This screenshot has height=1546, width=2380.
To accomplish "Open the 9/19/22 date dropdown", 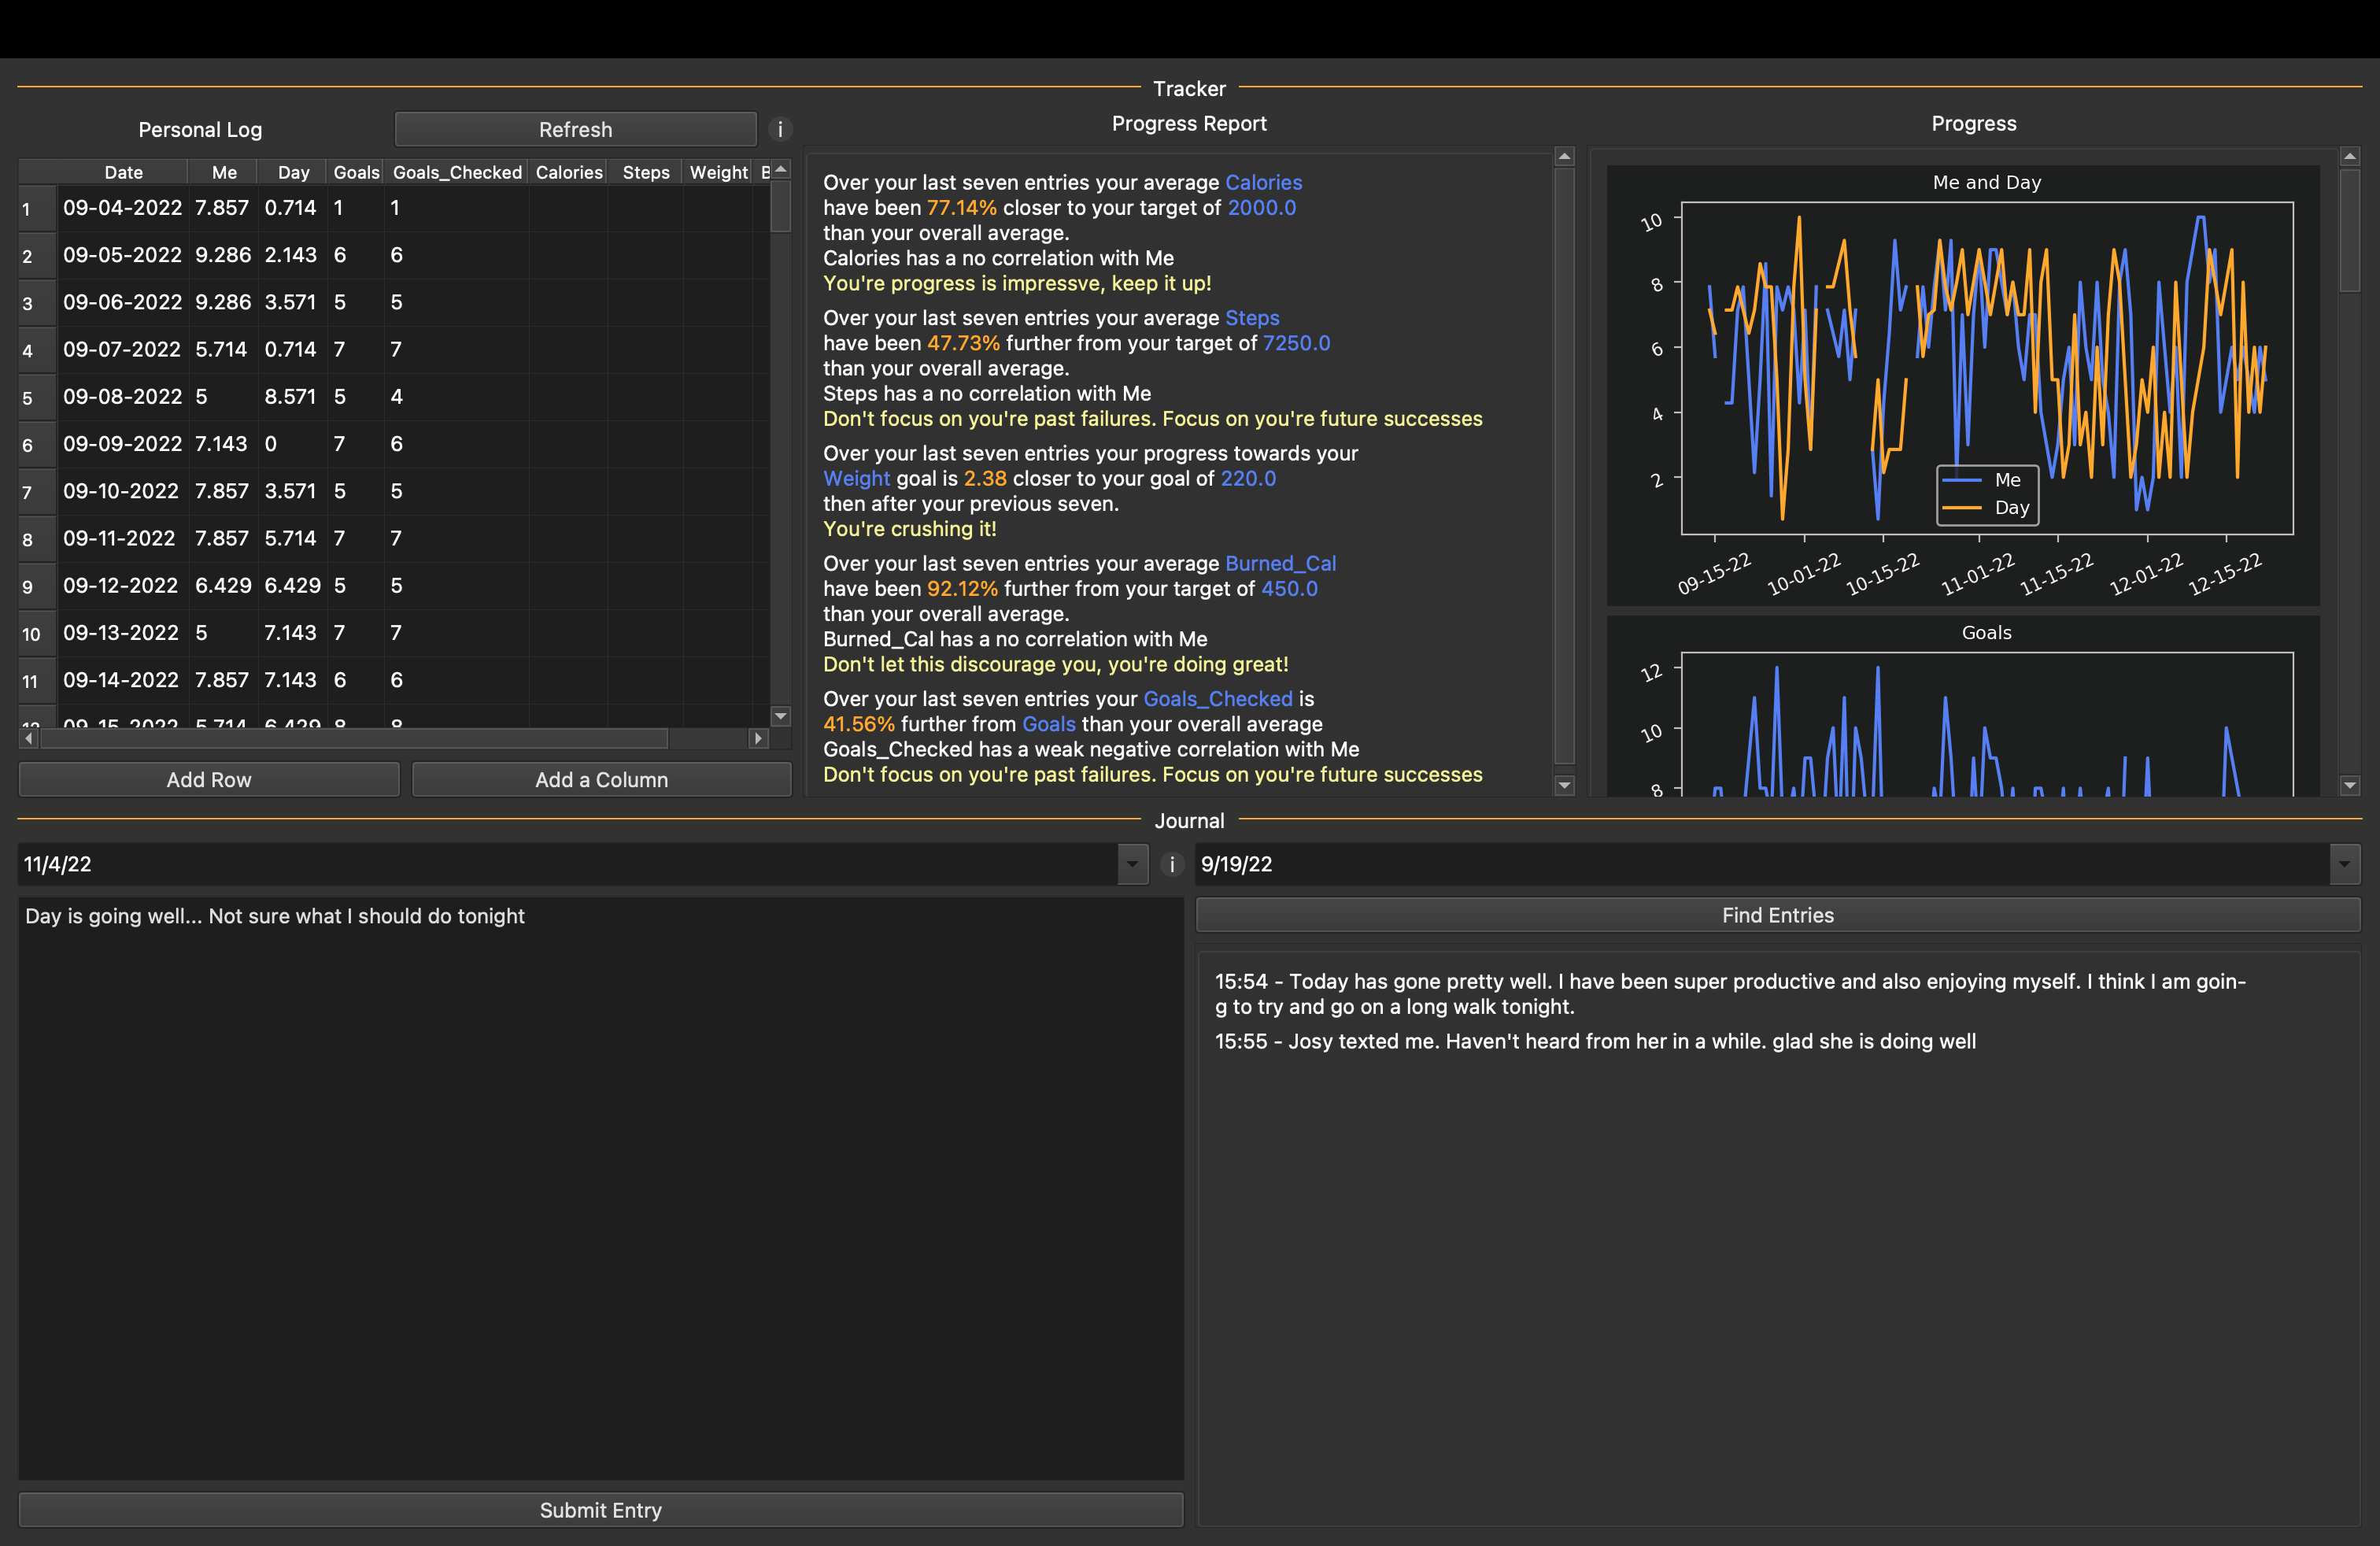I will pyautogui.click(x=2344, y=865).
